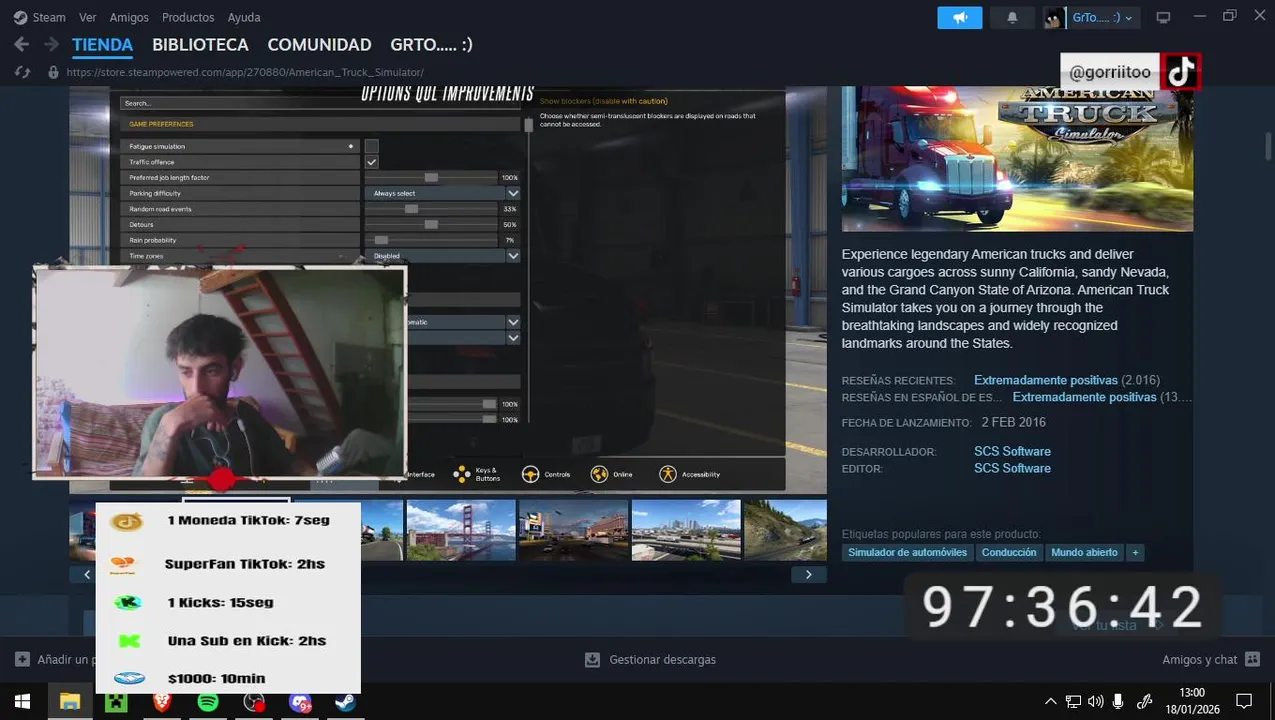The width and height of the screenshot is (1275, 720).
Task: Open the Steam announcements megaphone button
Action: pos(960,17)
